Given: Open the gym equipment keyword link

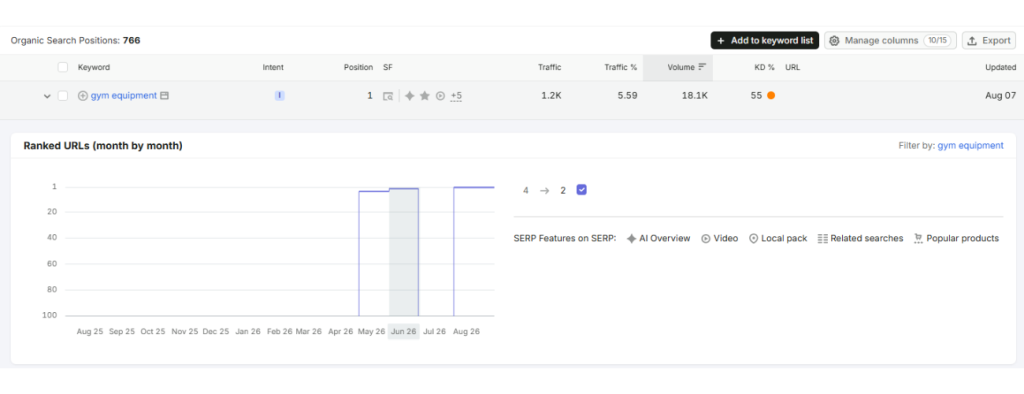Looking at the screenshot, I should click(123, 95).
